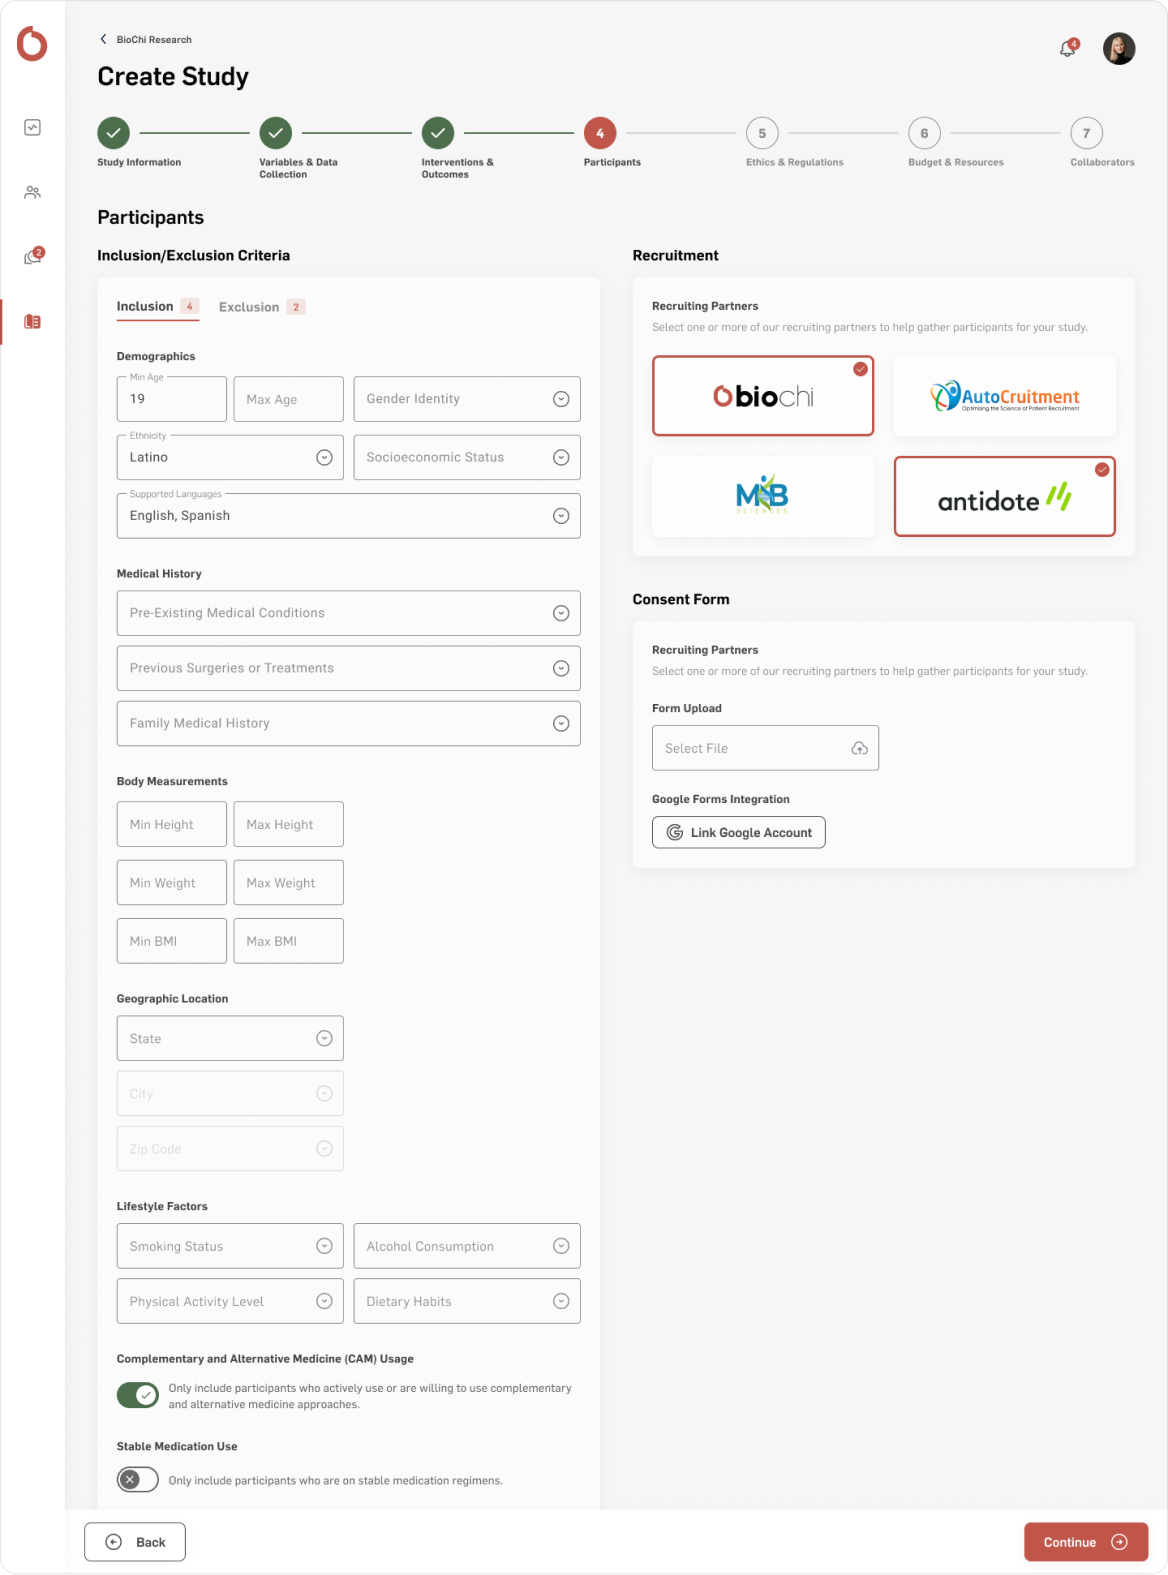This screenshot has width=1168, height=1575.
Task: Open the Socioeconomic Status dropdown
Action: pos(467,457)
